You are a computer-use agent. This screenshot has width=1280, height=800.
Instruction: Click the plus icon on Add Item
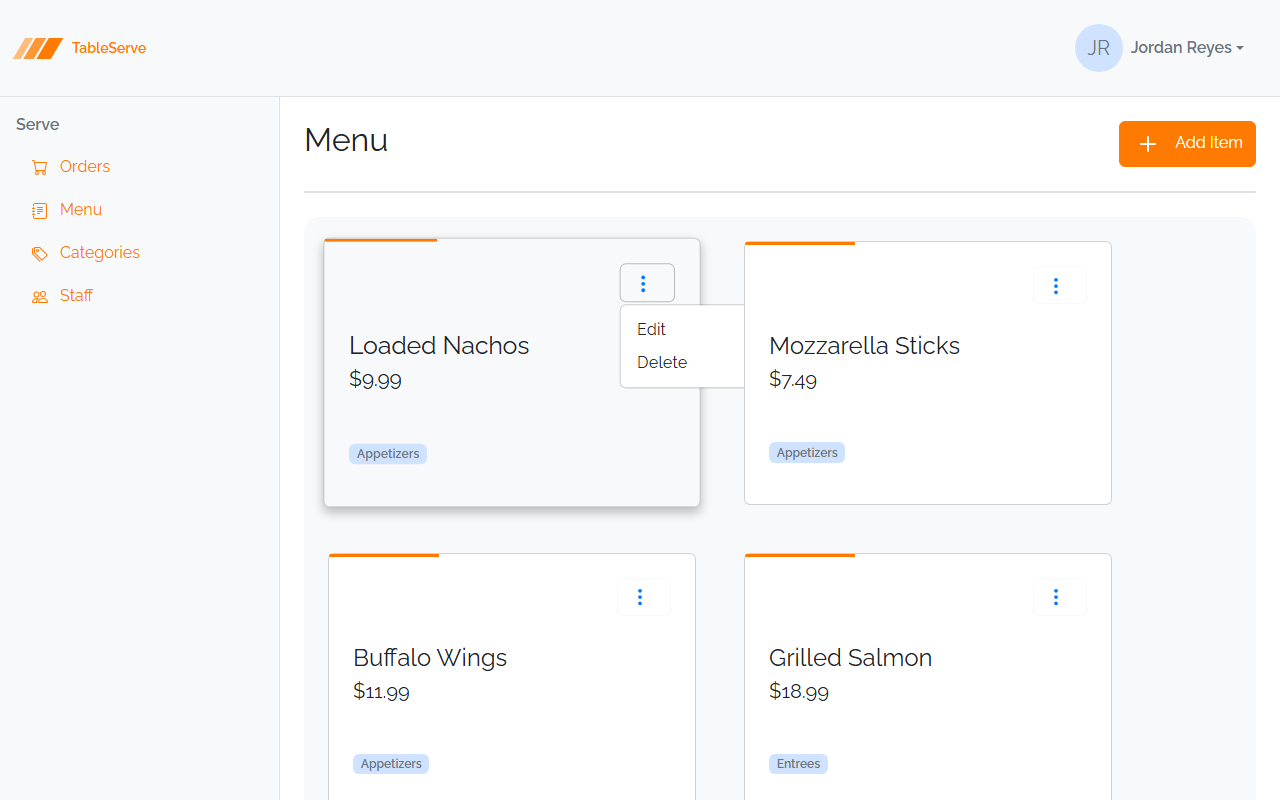[1148, 144]
